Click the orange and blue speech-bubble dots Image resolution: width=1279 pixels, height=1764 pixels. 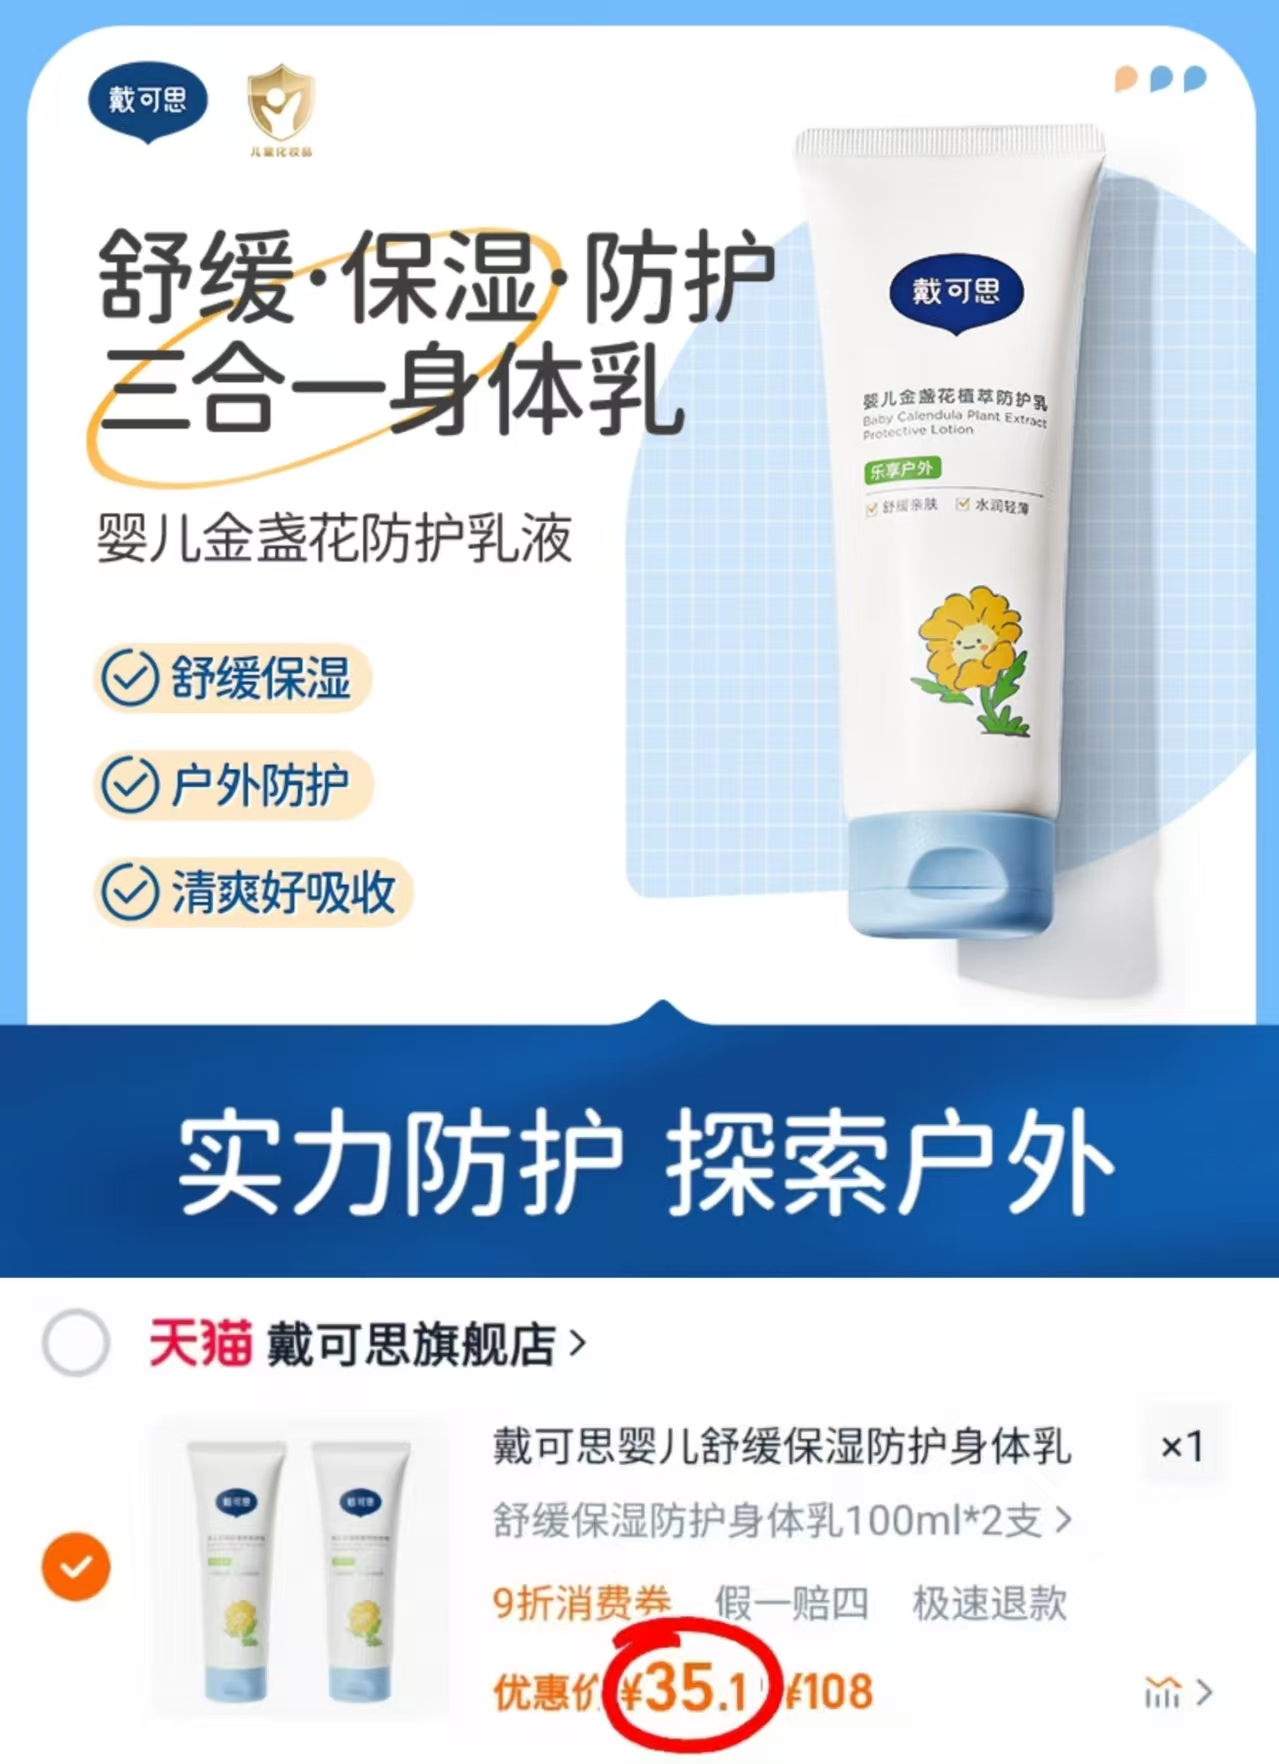pos(1161,79)
